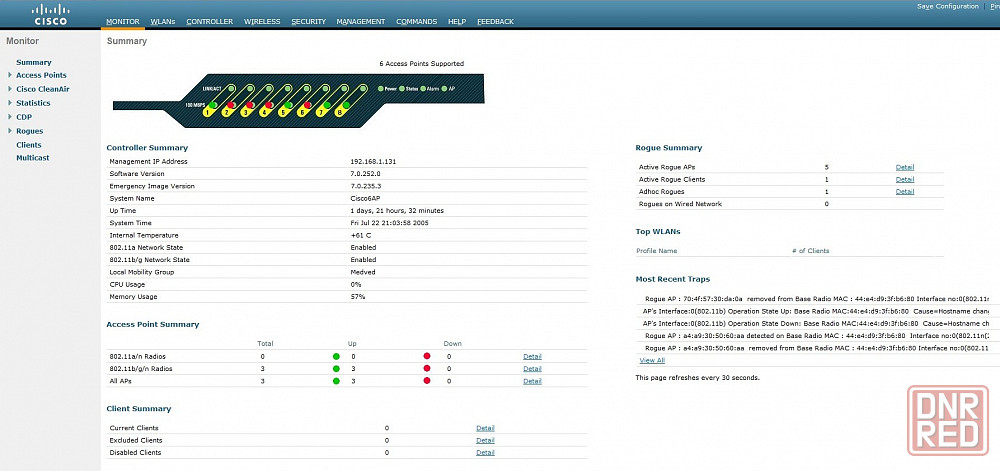Click system name Cisco6AP value
This screenshot has width=1000, height=471.
click(365, 198)
